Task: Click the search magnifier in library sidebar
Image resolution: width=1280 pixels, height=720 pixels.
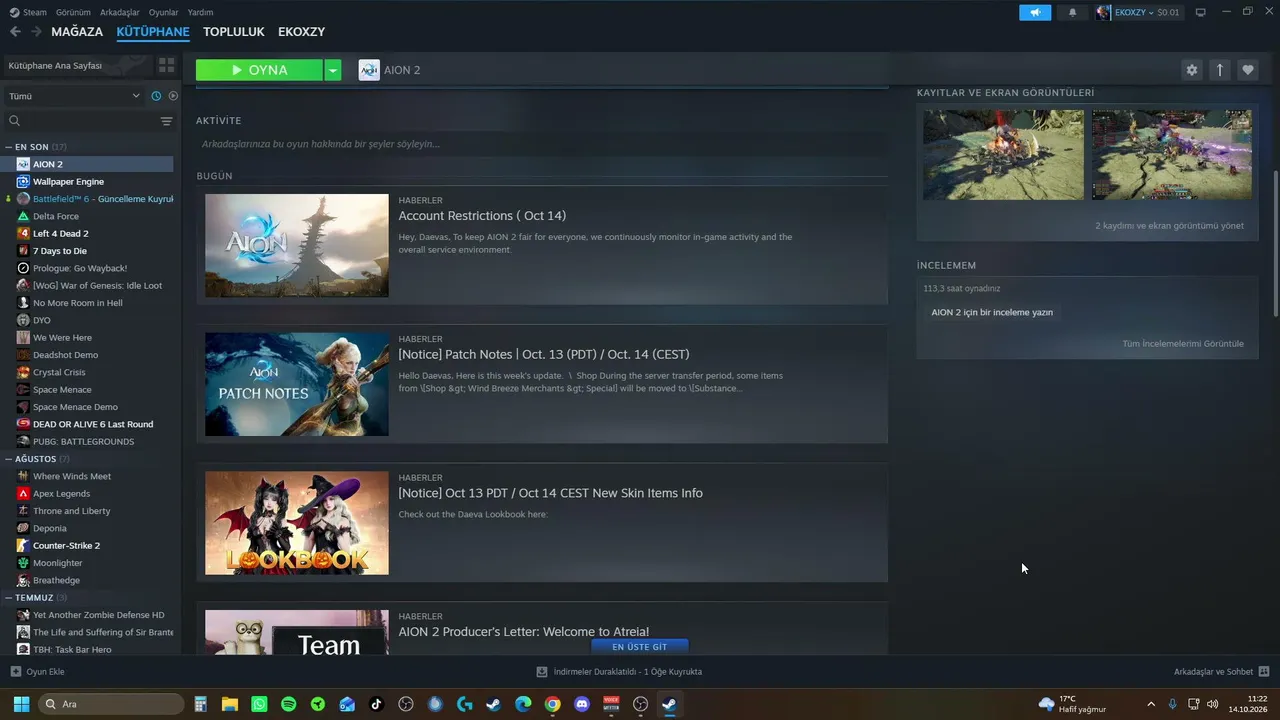Action: pos(14,121)
